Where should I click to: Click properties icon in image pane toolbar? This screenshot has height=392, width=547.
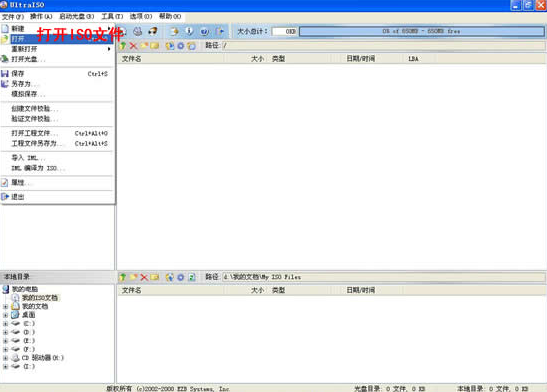[x=170, y=46]
